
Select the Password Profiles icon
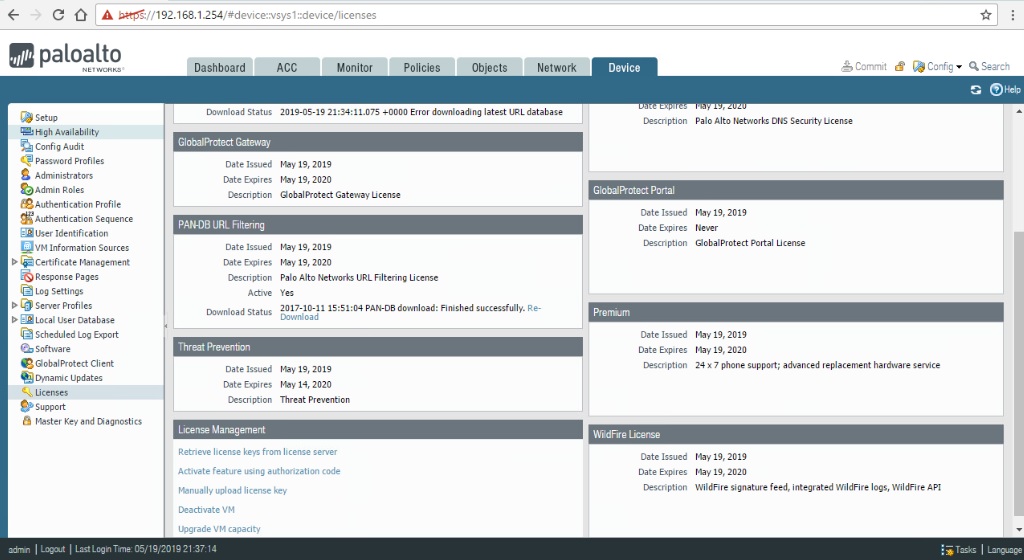coord(26,161)
